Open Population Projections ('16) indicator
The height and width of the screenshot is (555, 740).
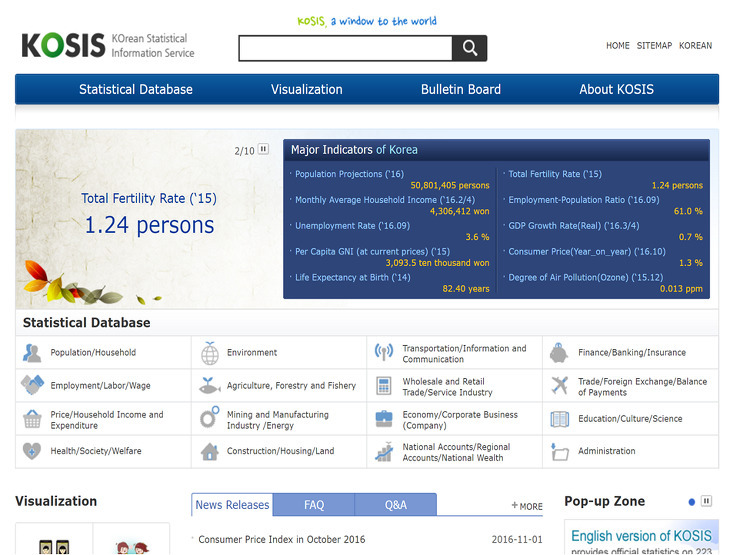[349, 174]
